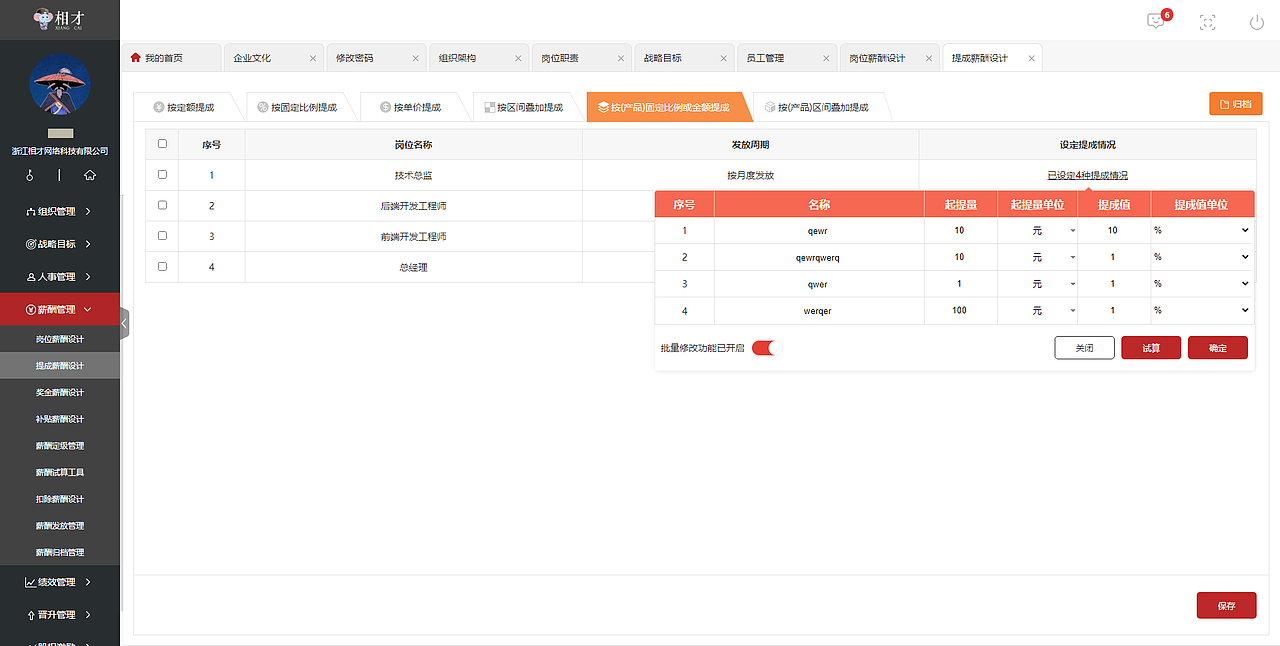Close the 战略目标 tab
1280x646 pixels.
click(724, 58)
